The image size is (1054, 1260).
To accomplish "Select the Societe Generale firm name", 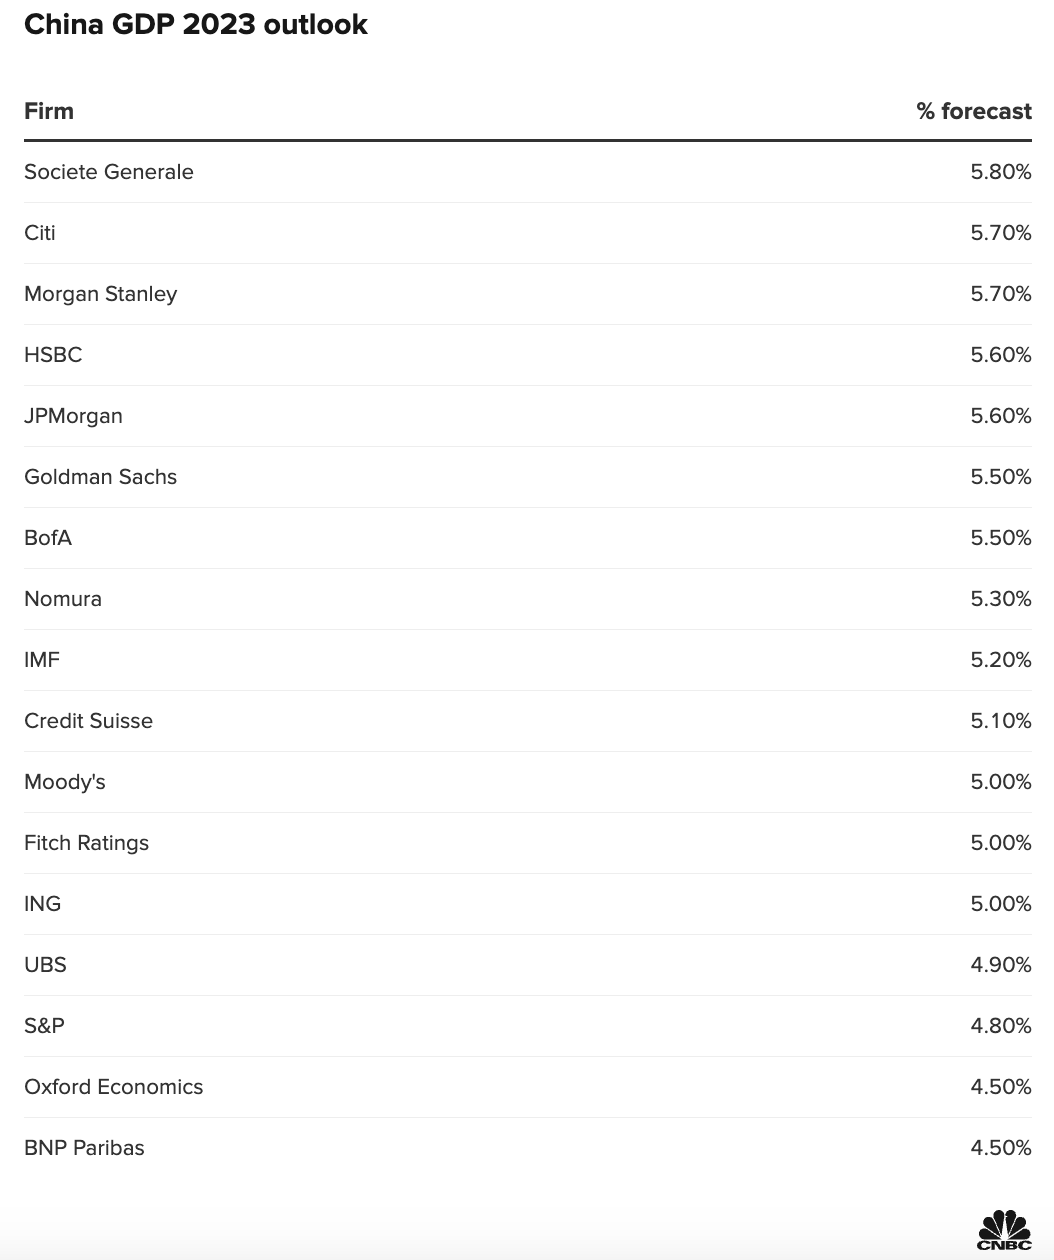I will coord(109,172).
